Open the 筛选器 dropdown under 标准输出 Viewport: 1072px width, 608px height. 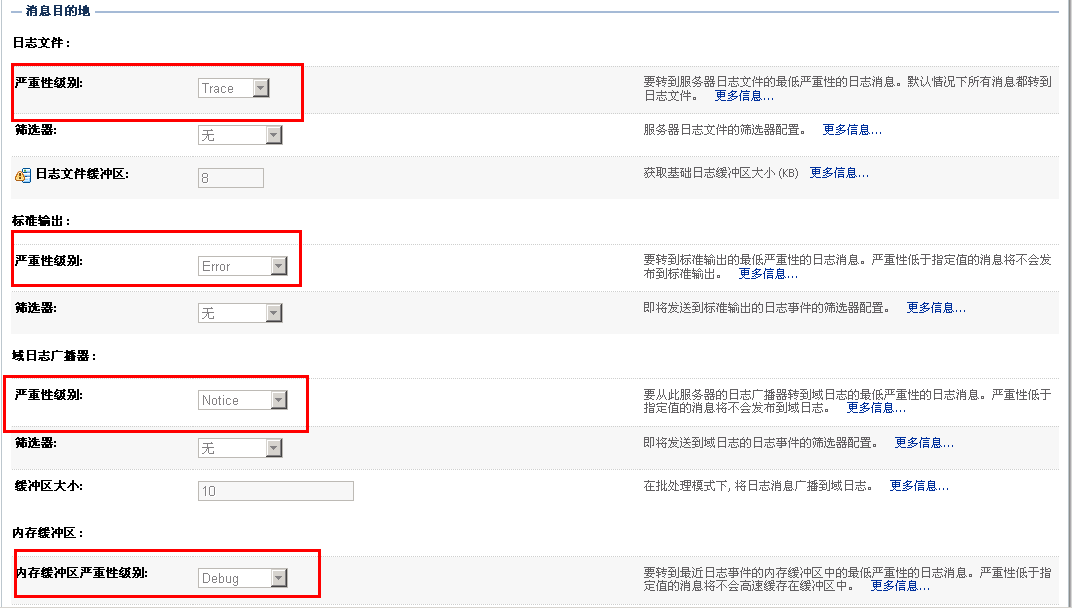click(x=240, y=313)
